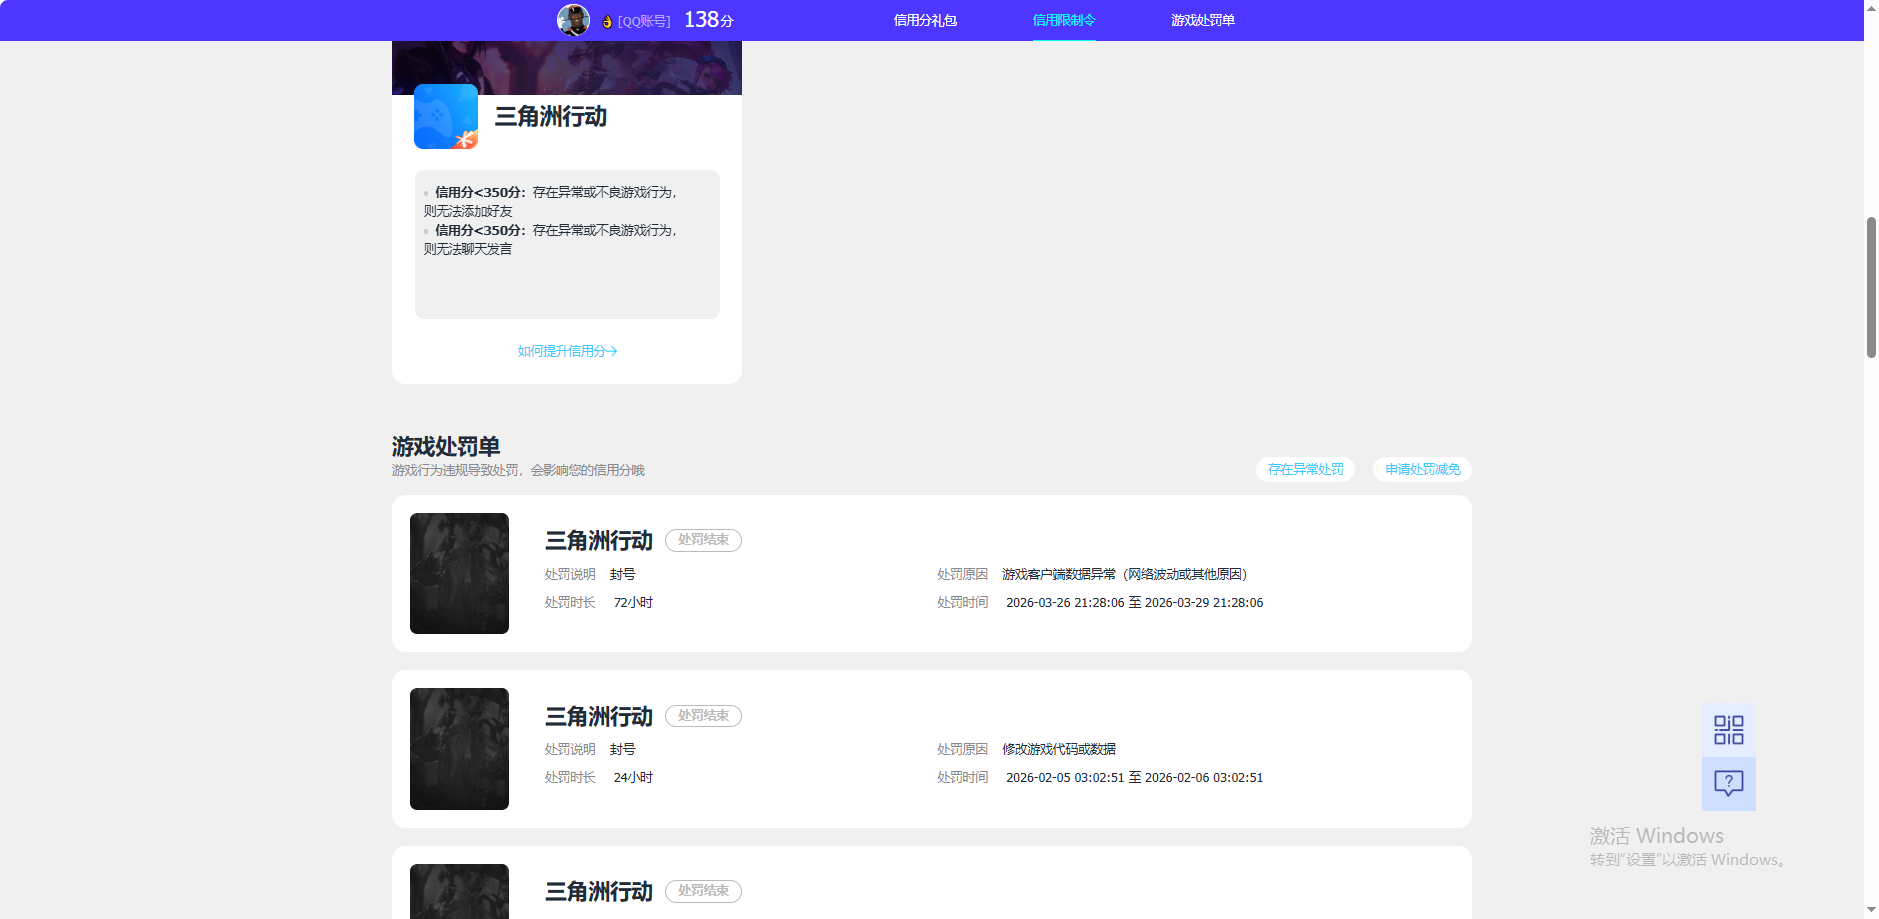Click the game thumbnail of the 72小时 penalty

459,573
